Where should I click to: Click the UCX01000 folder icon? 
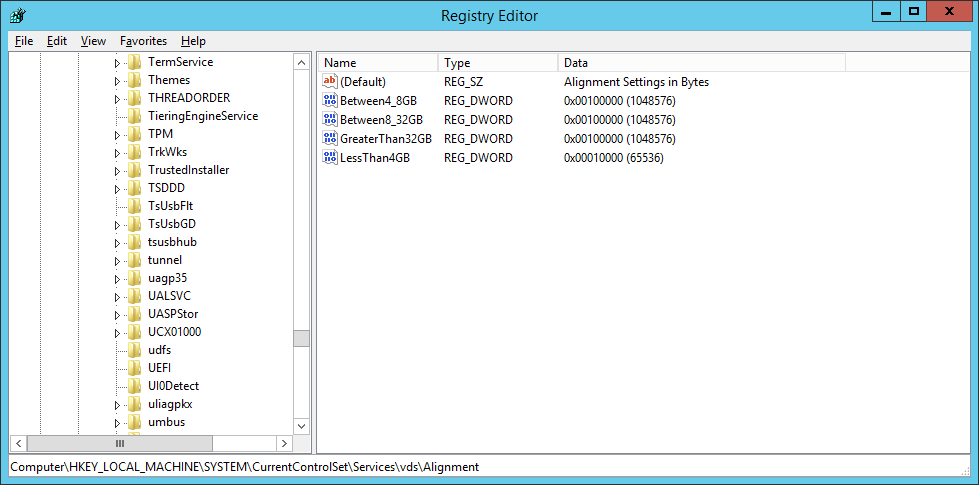pos(134,331)
